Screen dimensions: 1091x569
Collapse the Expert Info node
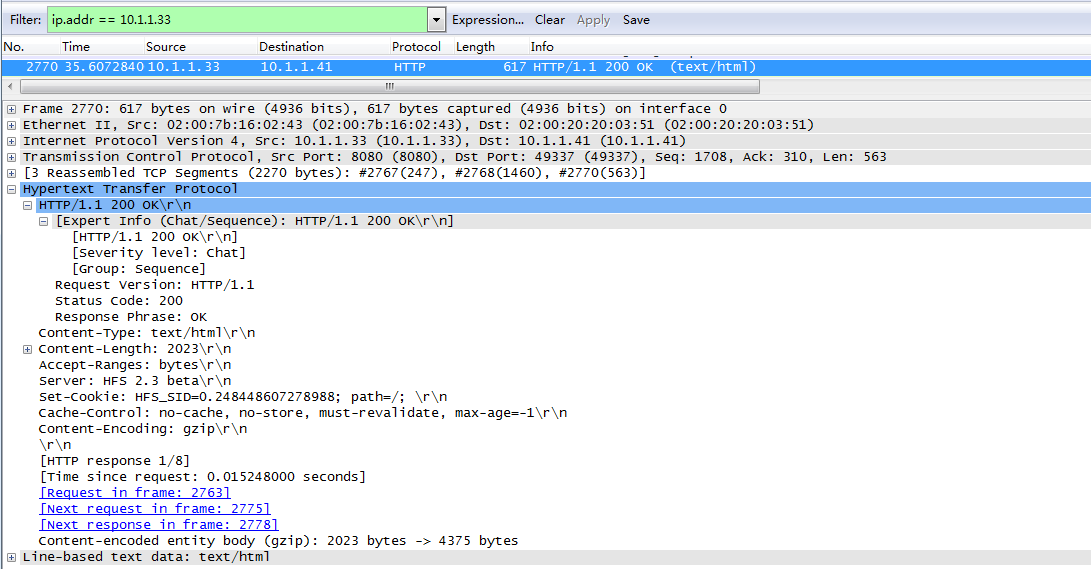pos(43,221)
